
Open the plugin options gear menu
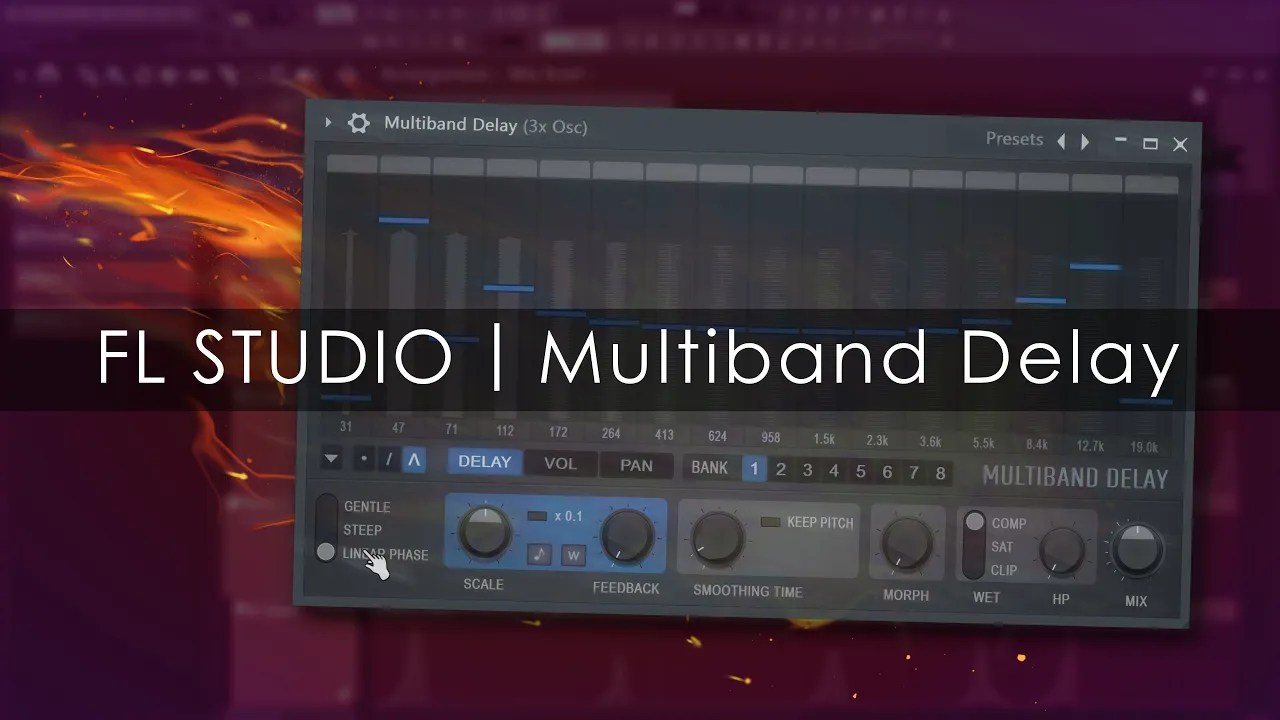(x=358, y=122)
